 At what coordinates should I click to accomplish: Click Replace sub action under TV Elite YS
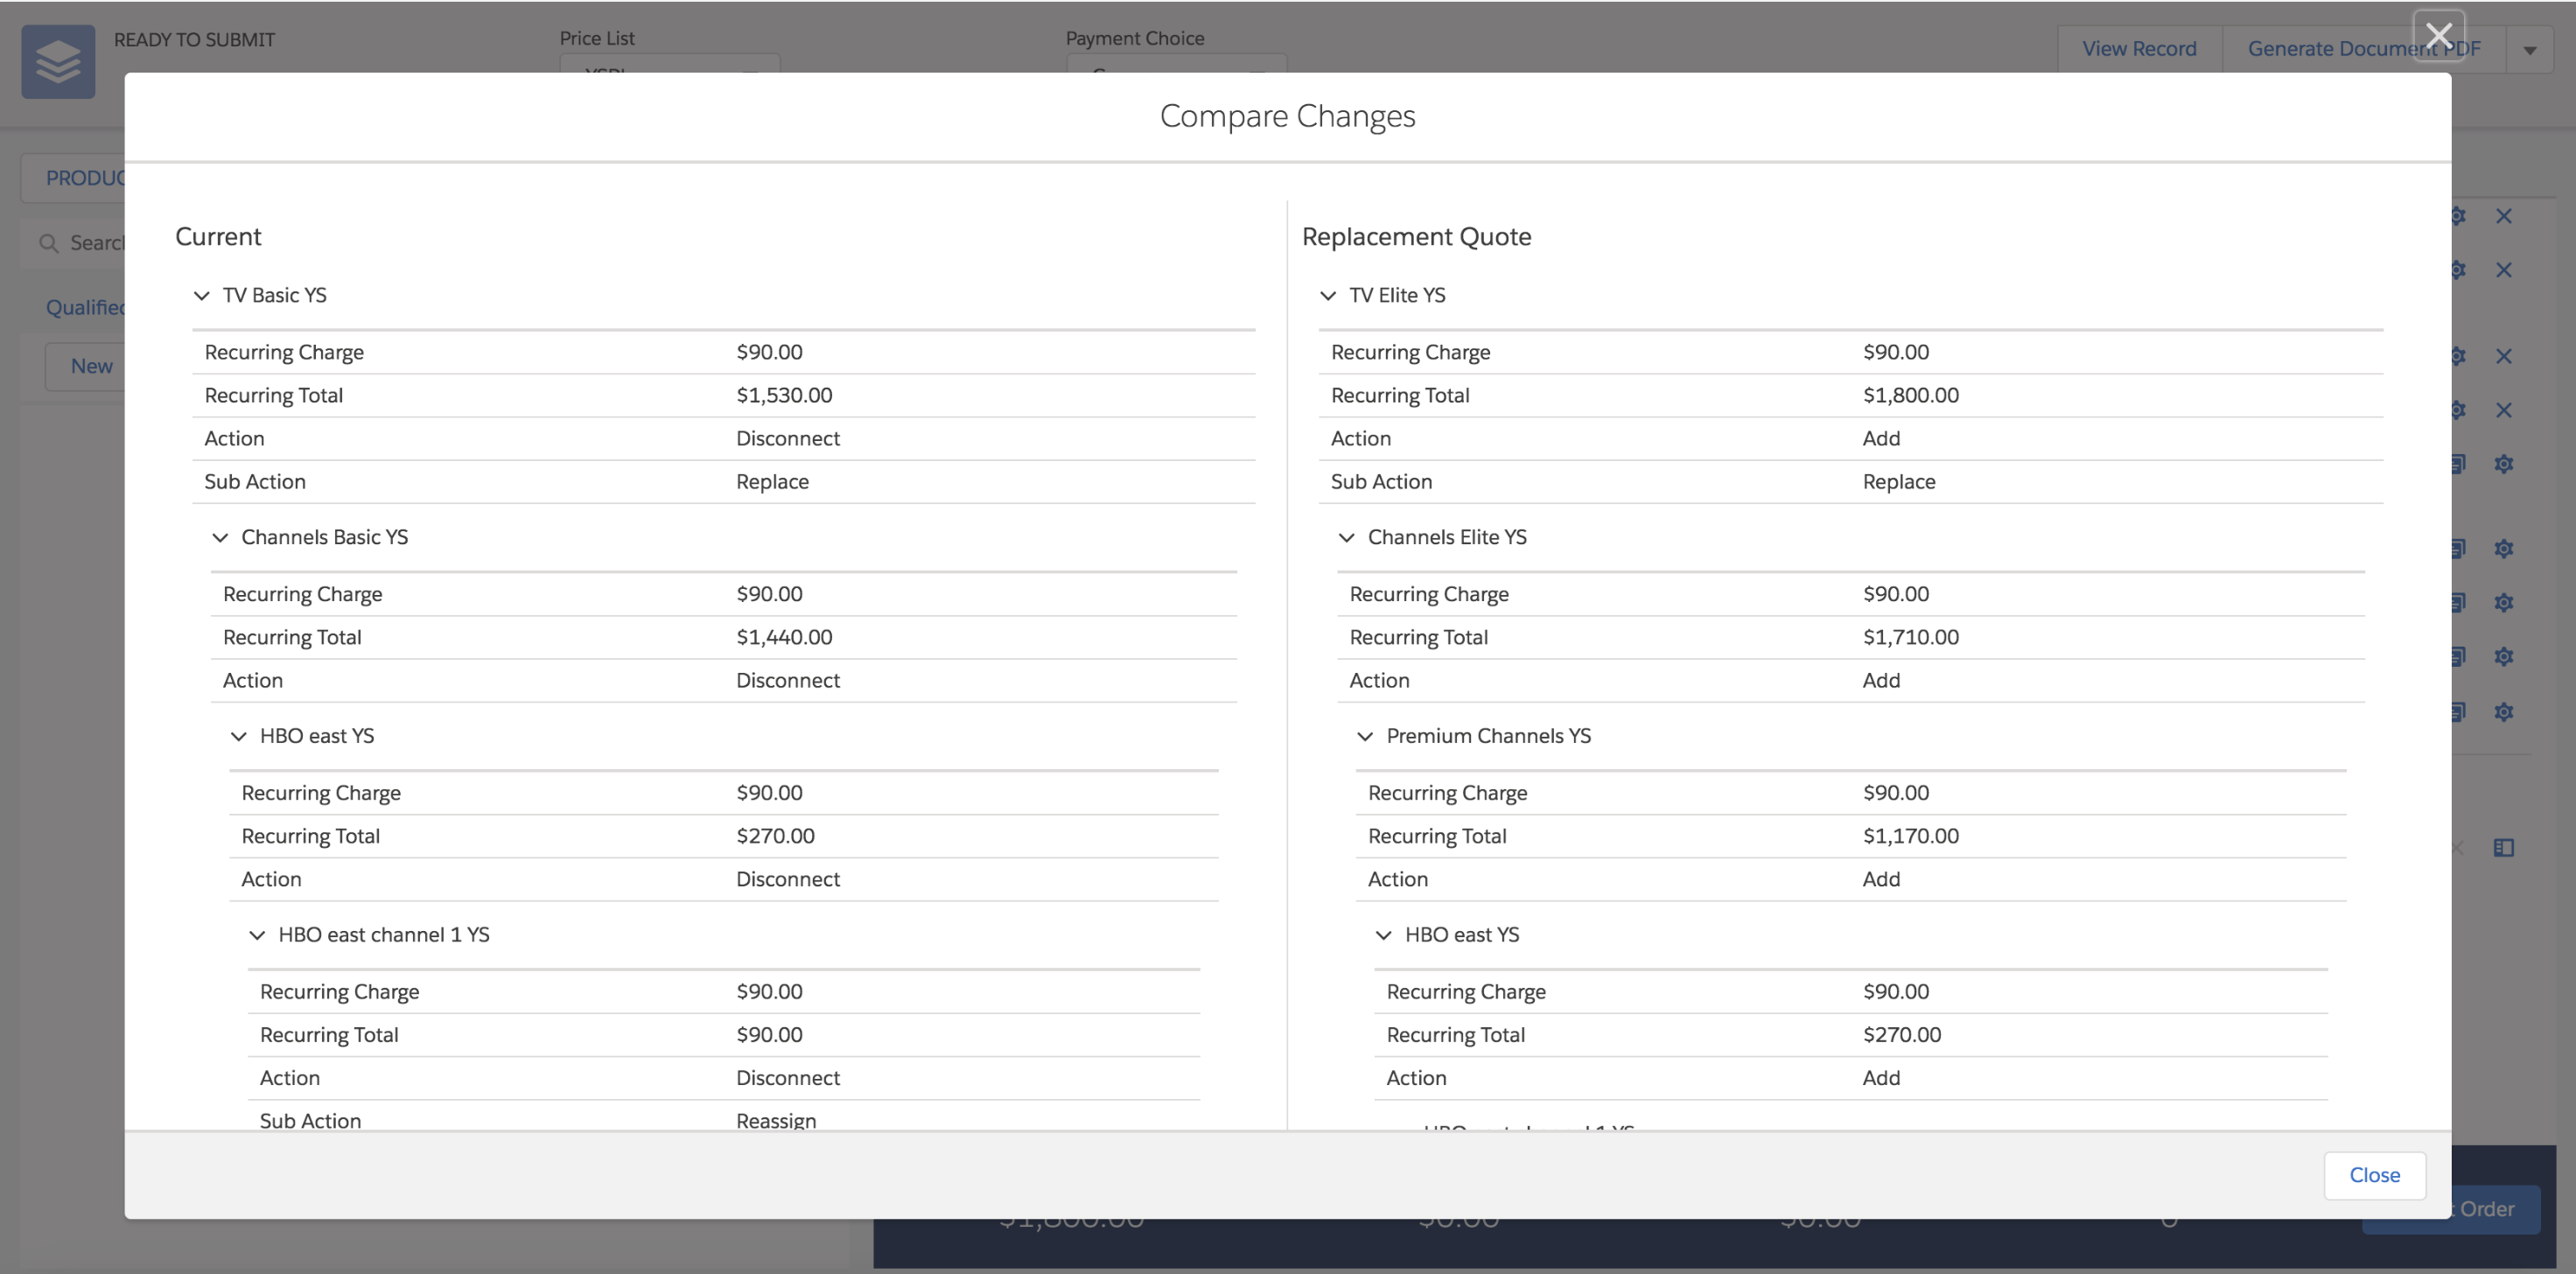coord(1899,481)
